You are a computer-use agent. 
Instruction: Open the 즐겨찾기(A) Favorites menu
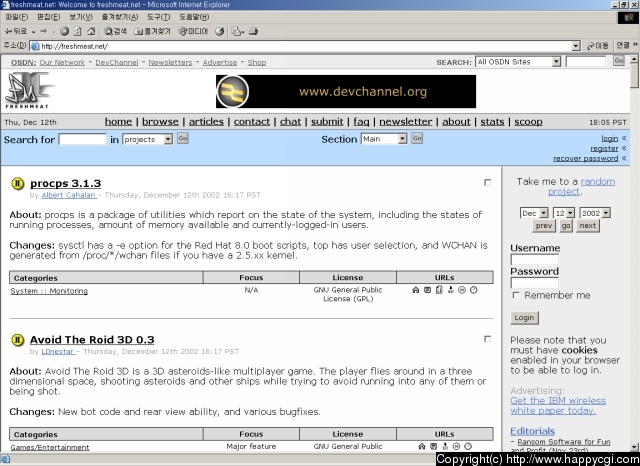pos(120,17)
